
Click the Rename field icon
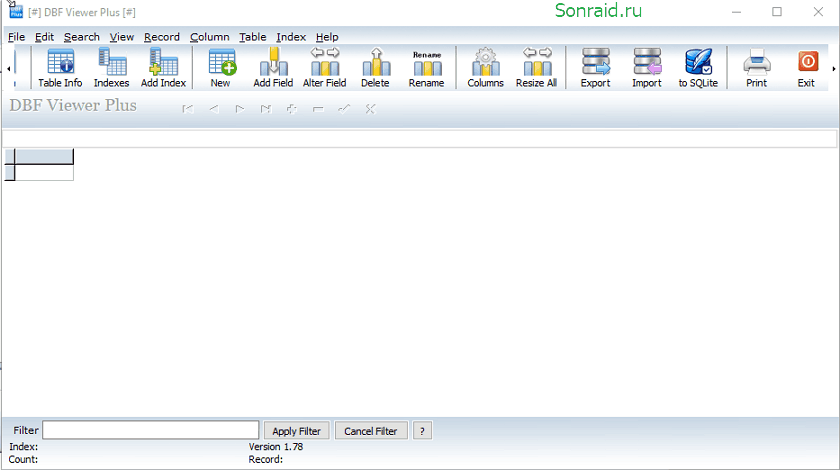coord(426,68)
